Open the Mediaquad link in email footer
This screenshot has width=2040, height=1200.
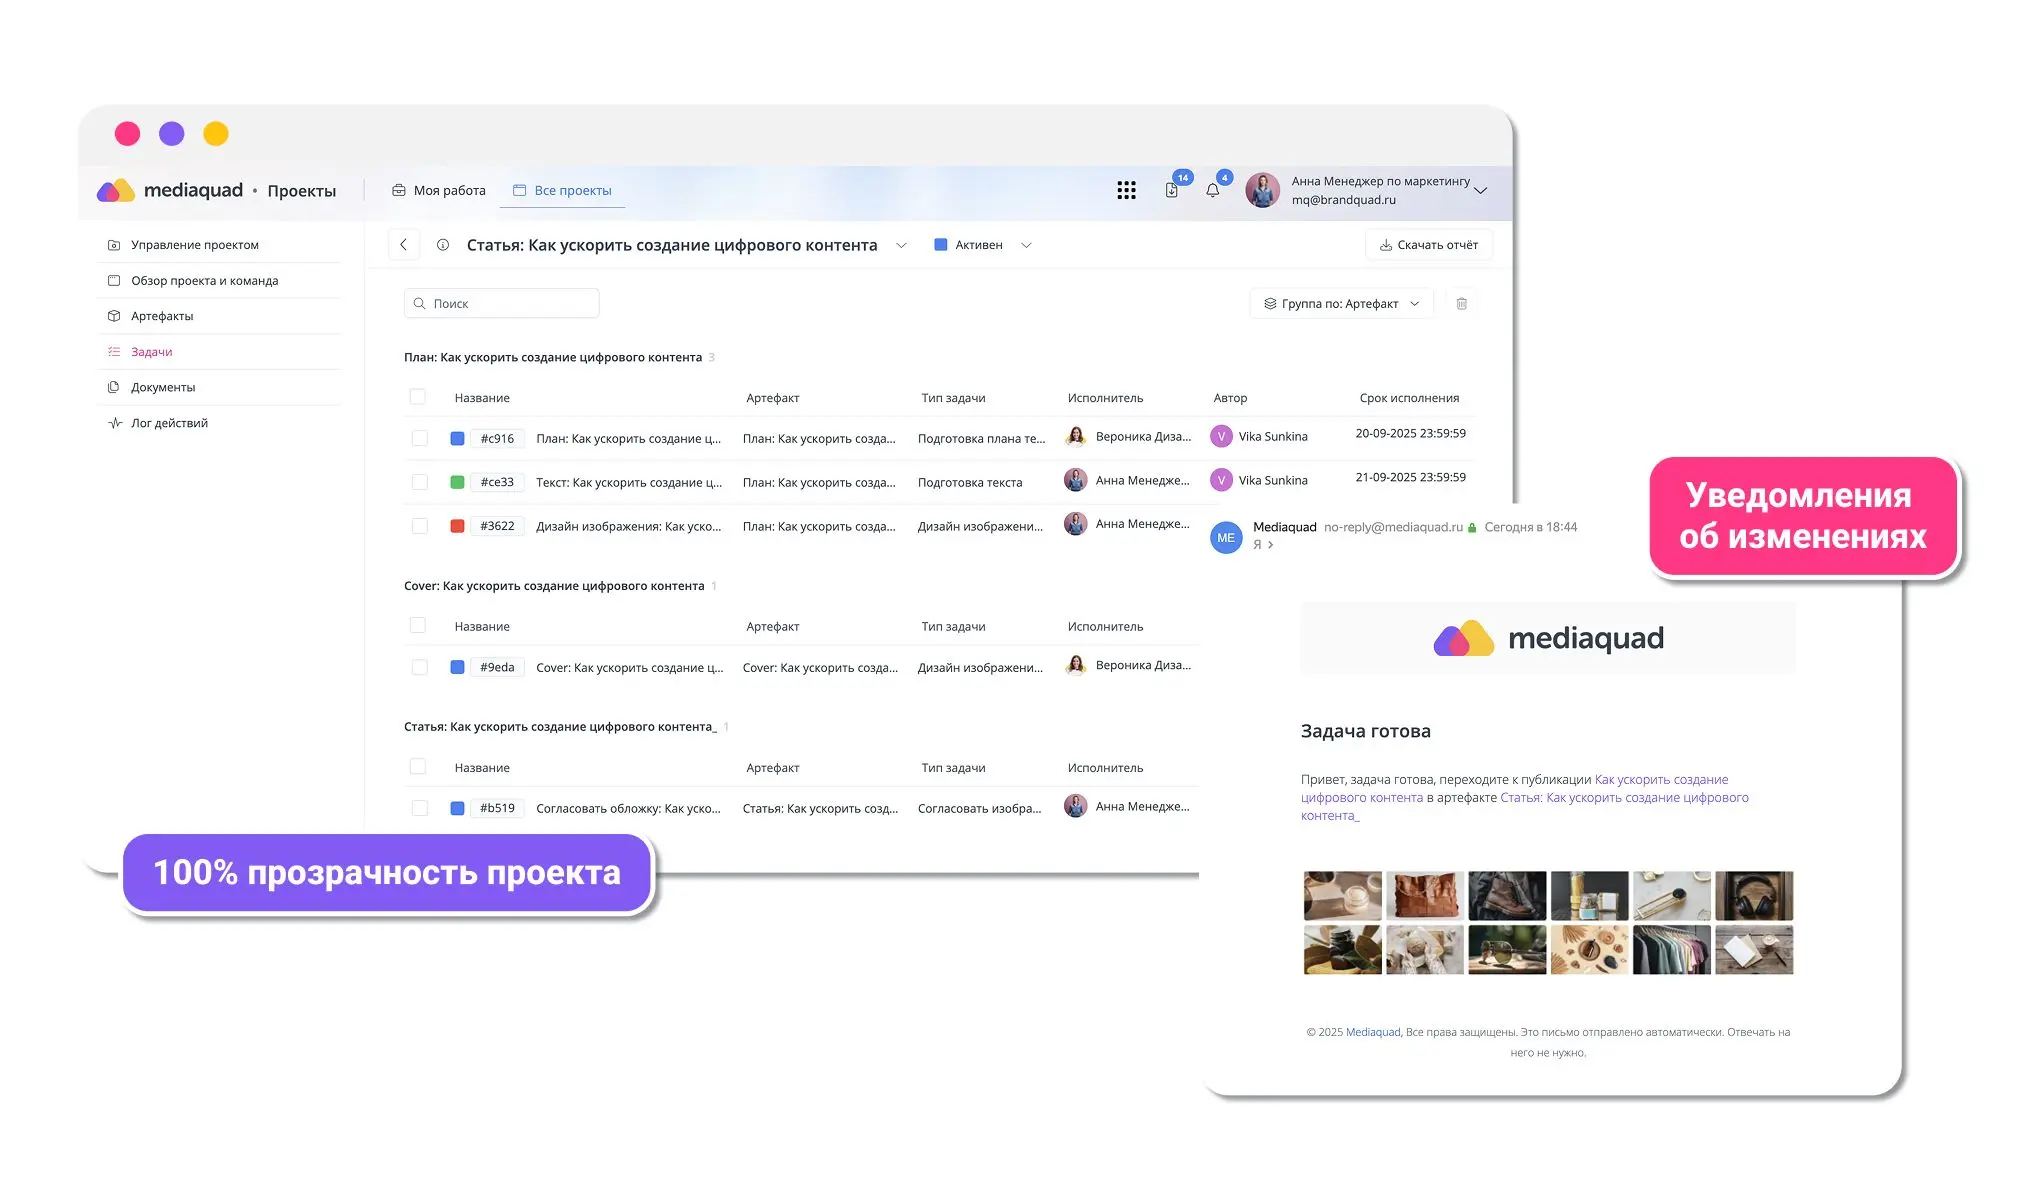(1372, 1032)
